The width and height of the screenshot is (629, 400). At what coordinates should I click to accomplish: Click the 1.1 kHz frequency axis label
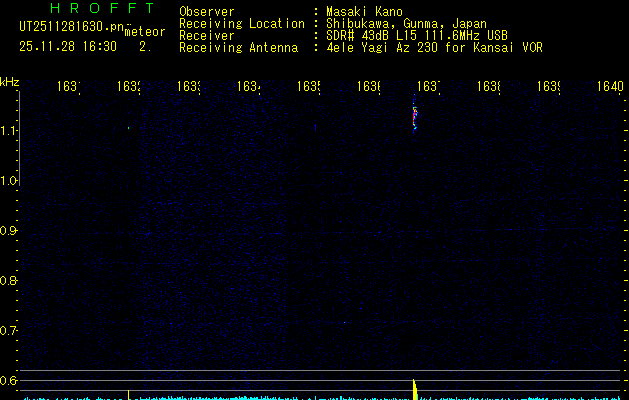pyautogui.click(x=9, y=130)
